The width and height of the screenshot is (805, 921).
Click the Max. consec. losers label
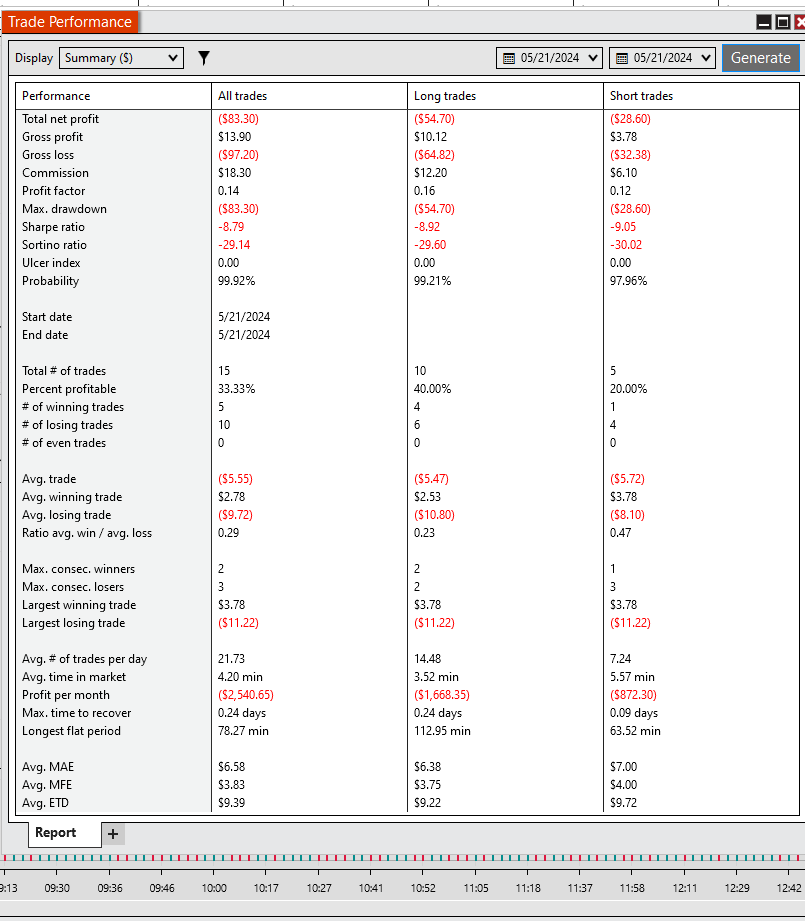coord(73,587)
